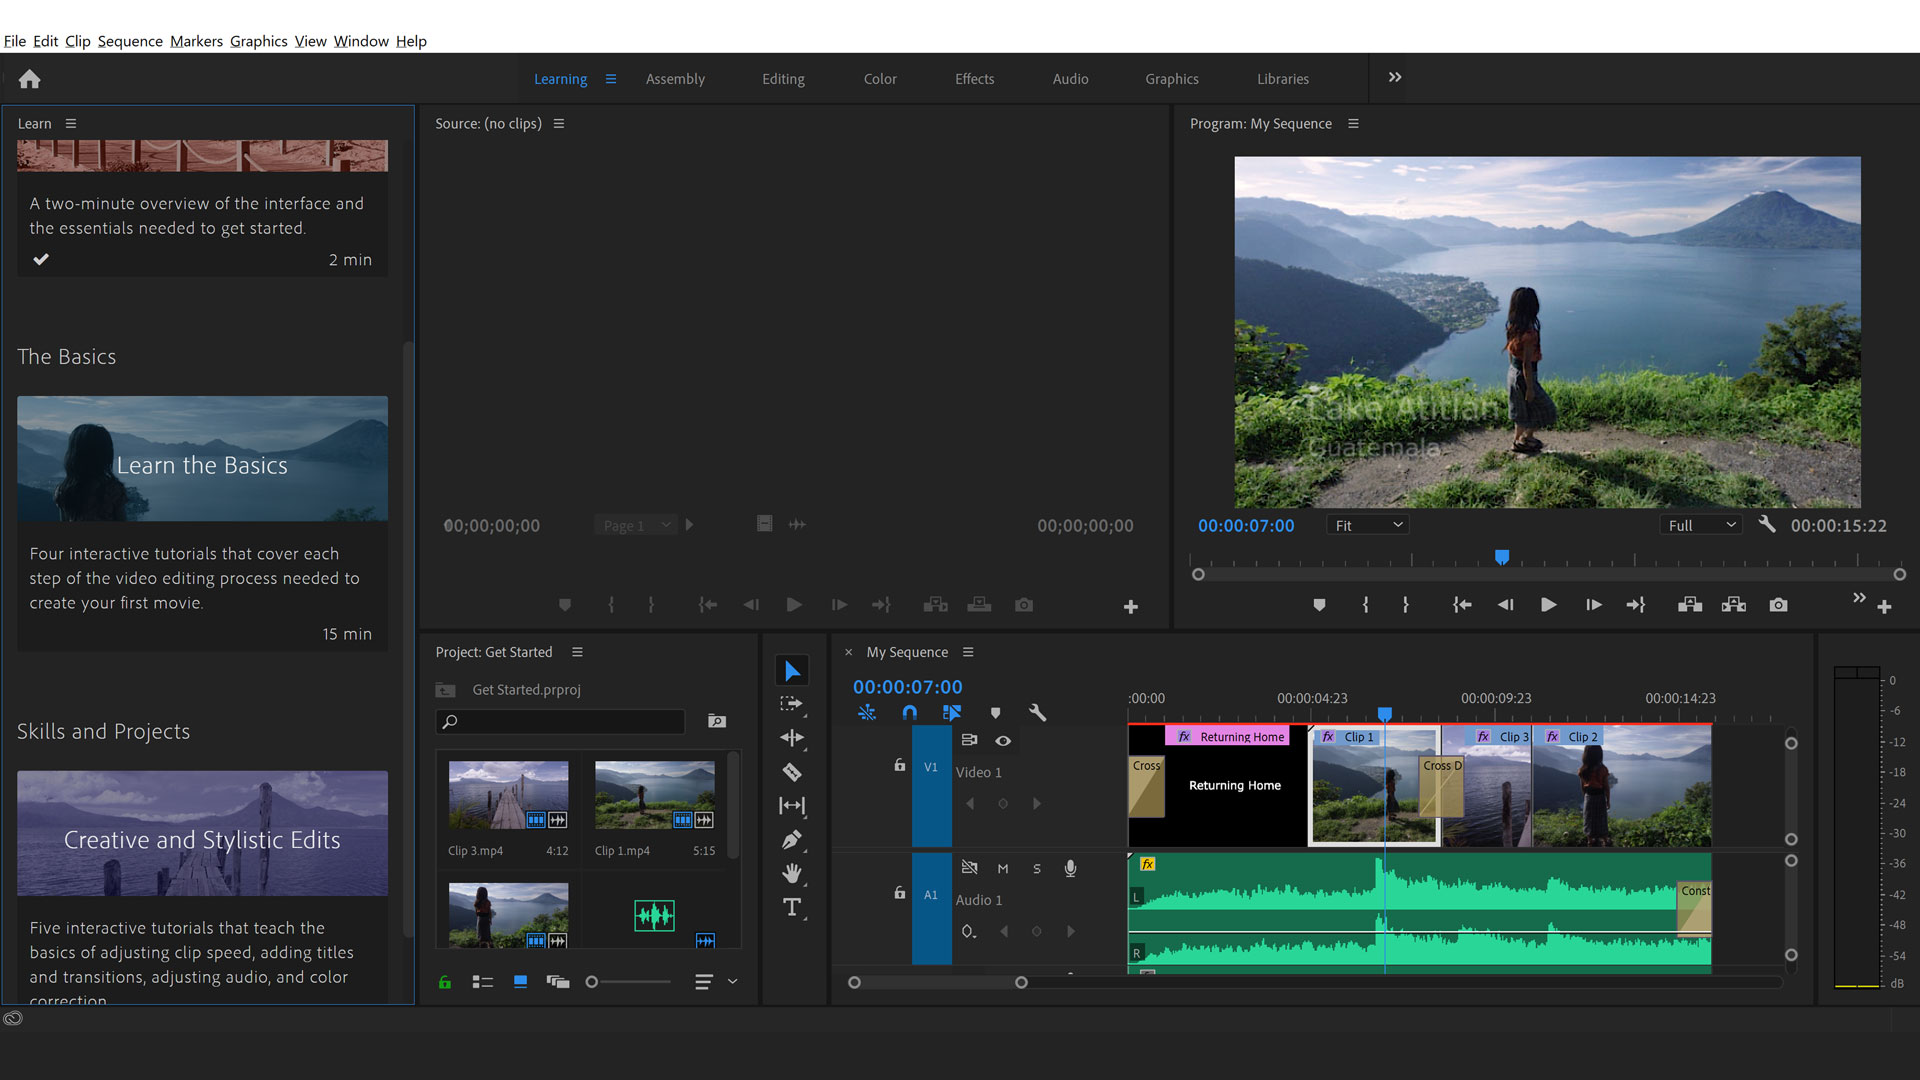Select the Track Select Forward tool
The width and height of the screenshot is (1920, 1080).
pos(793,703)
